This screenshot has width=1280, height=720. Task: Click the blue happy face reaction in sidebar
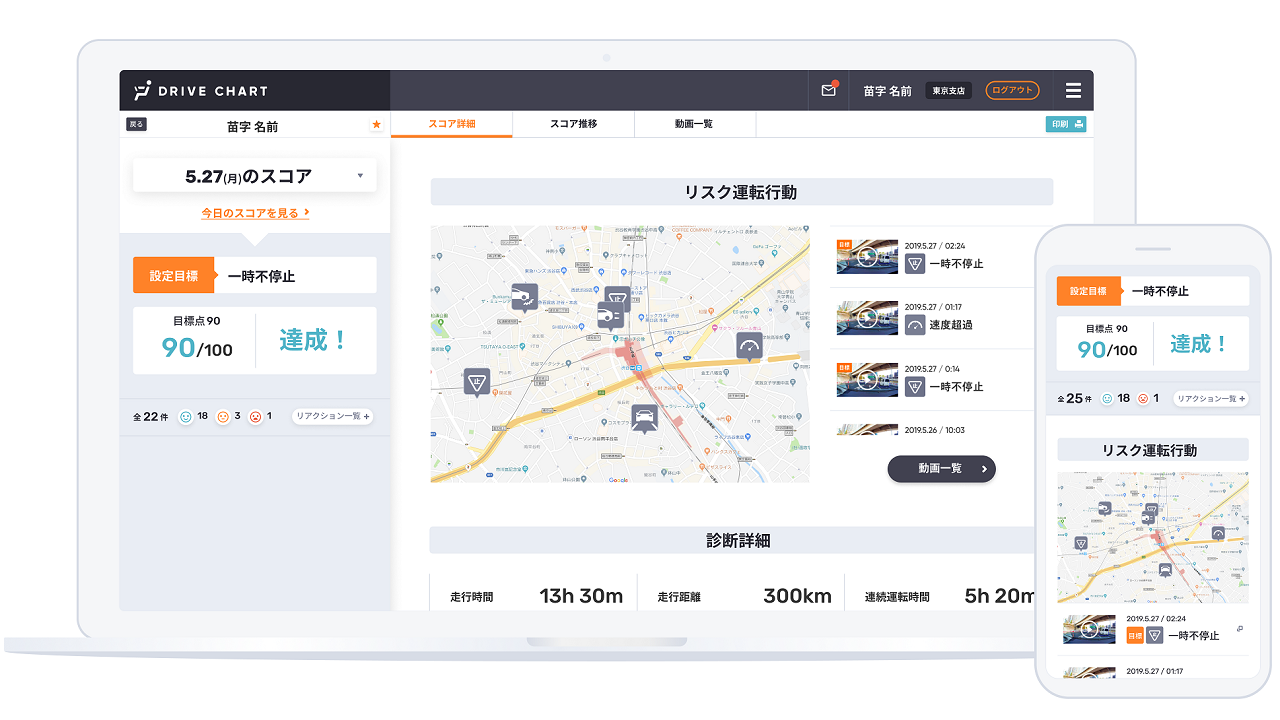(185, 416)
